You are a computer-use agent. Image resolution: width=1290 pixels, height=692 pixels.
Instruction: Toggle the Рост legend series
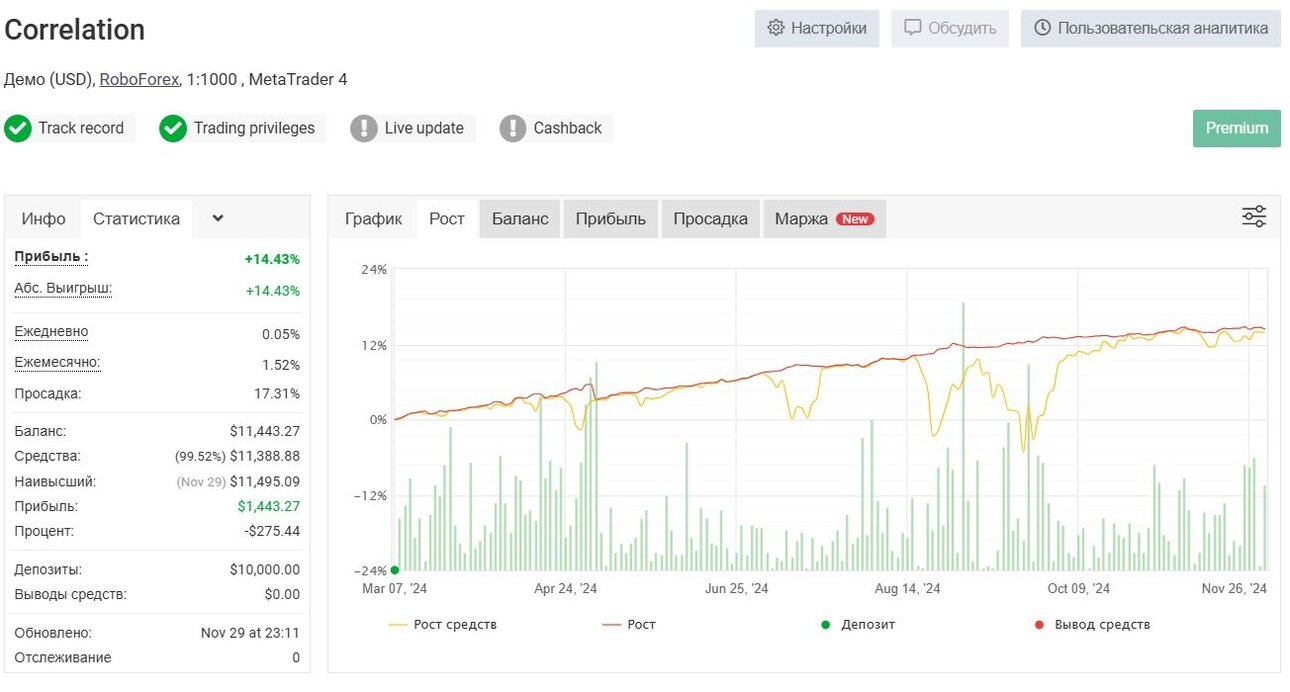click(x=629, y=624)
